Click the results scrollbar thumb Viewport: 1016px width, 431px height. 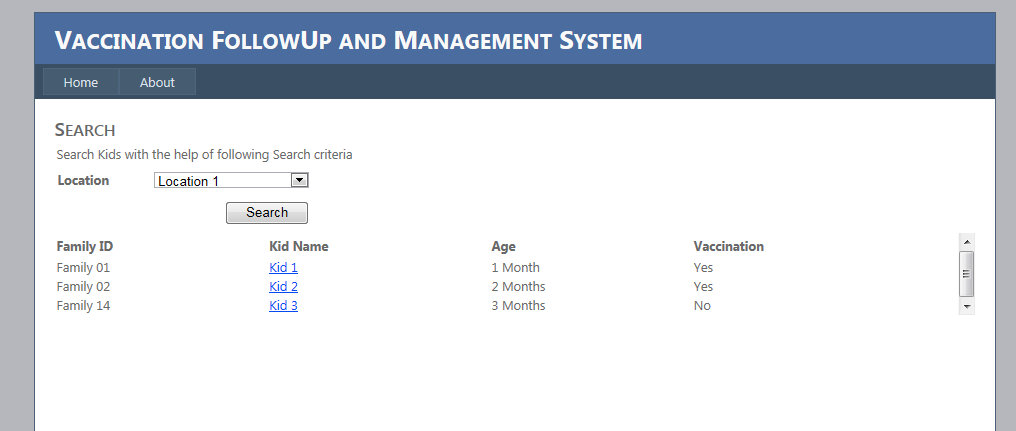point(967,274)
